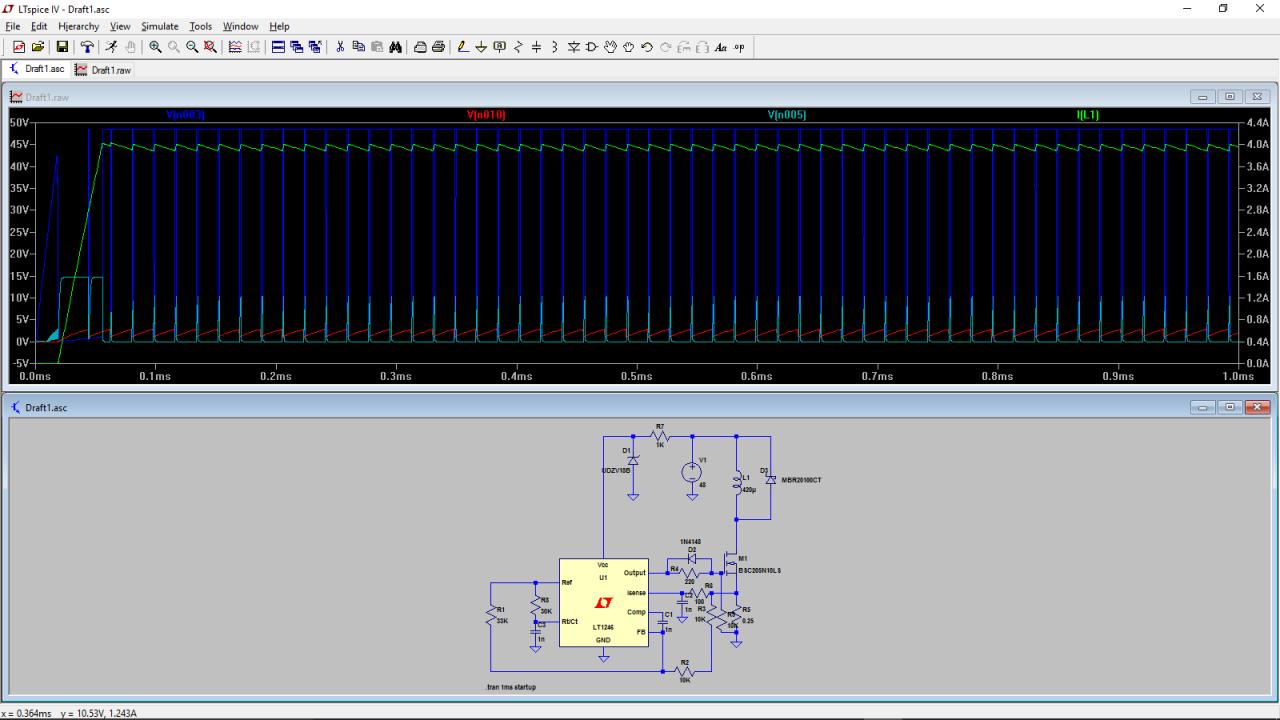
Task: Select the Resistor component tool
Action: pyautogui.click(x=518, y=47)
